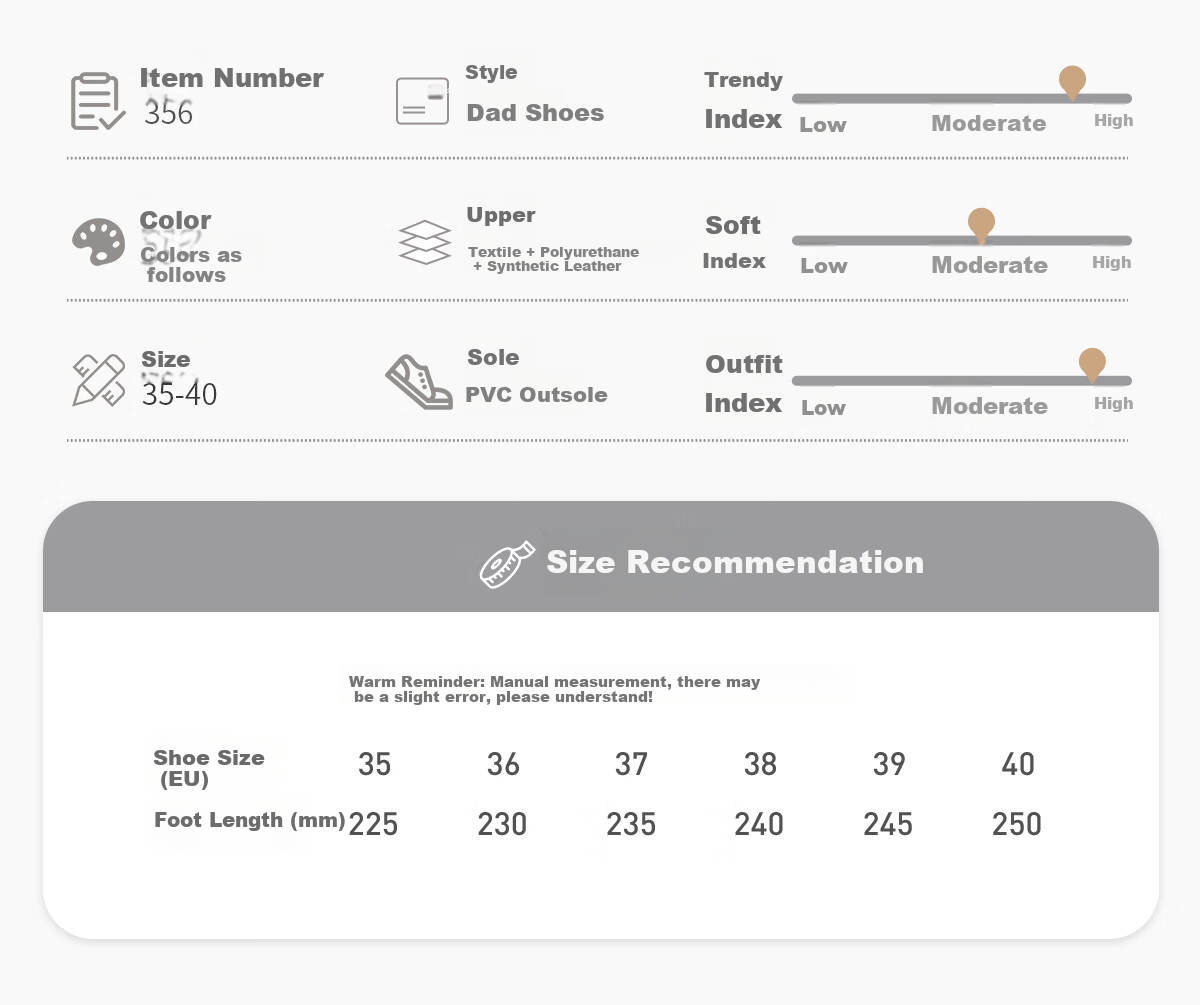
Task: Click the measuring tape icon
Action: 508,566
